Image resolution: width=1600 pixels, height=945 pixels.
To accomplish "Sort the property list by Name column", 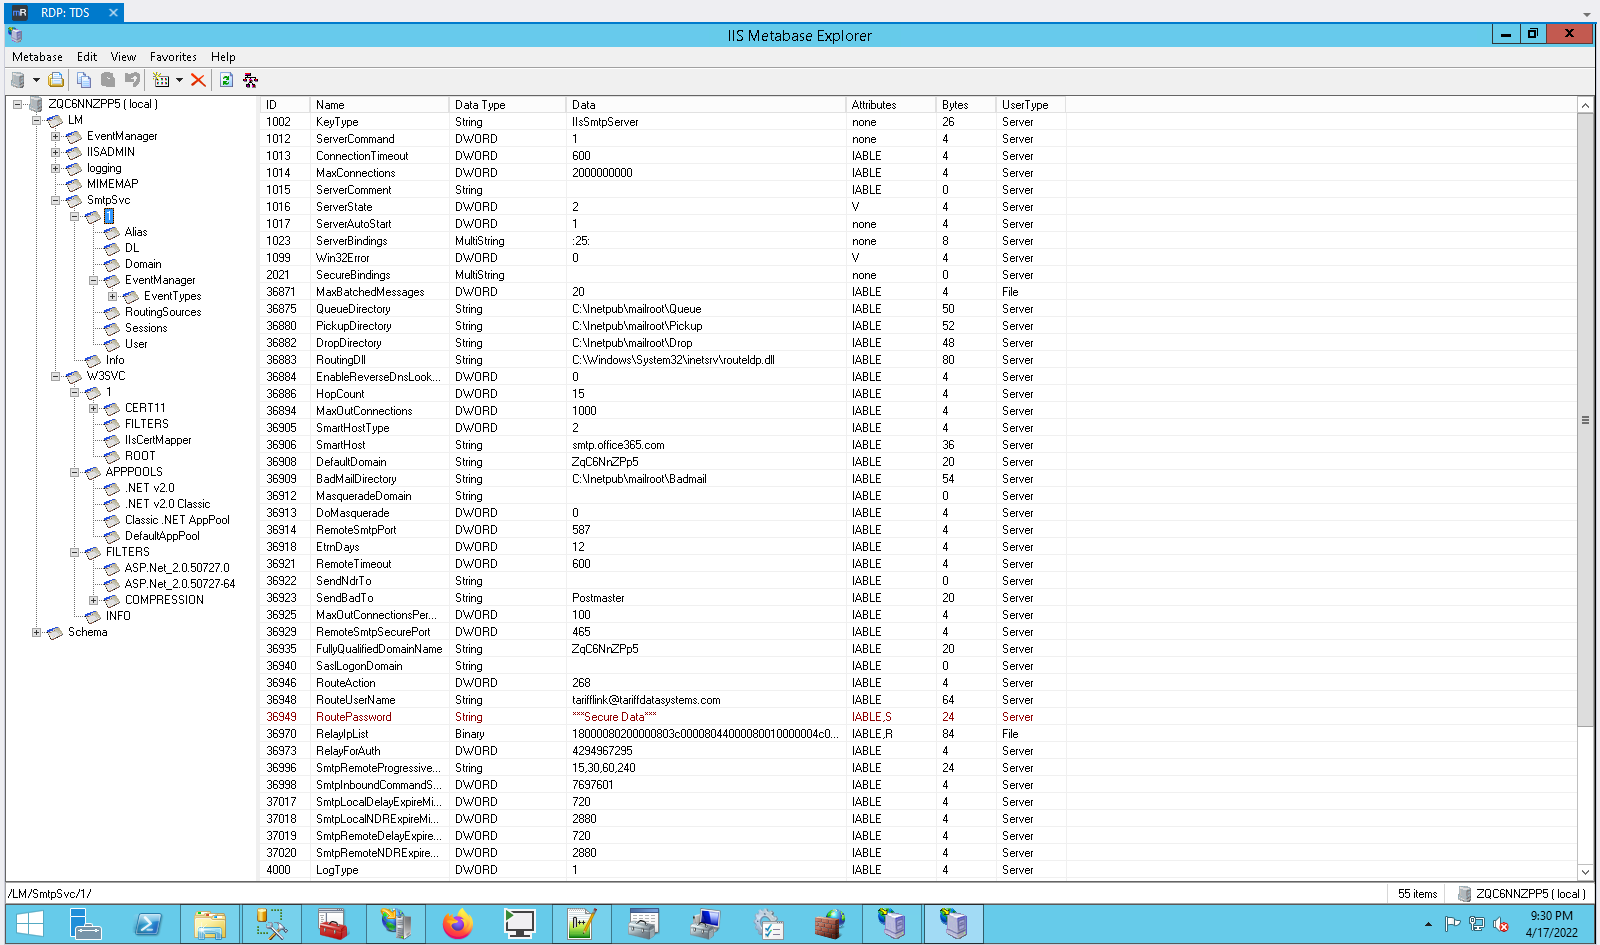I will click(x=379, y=105).
